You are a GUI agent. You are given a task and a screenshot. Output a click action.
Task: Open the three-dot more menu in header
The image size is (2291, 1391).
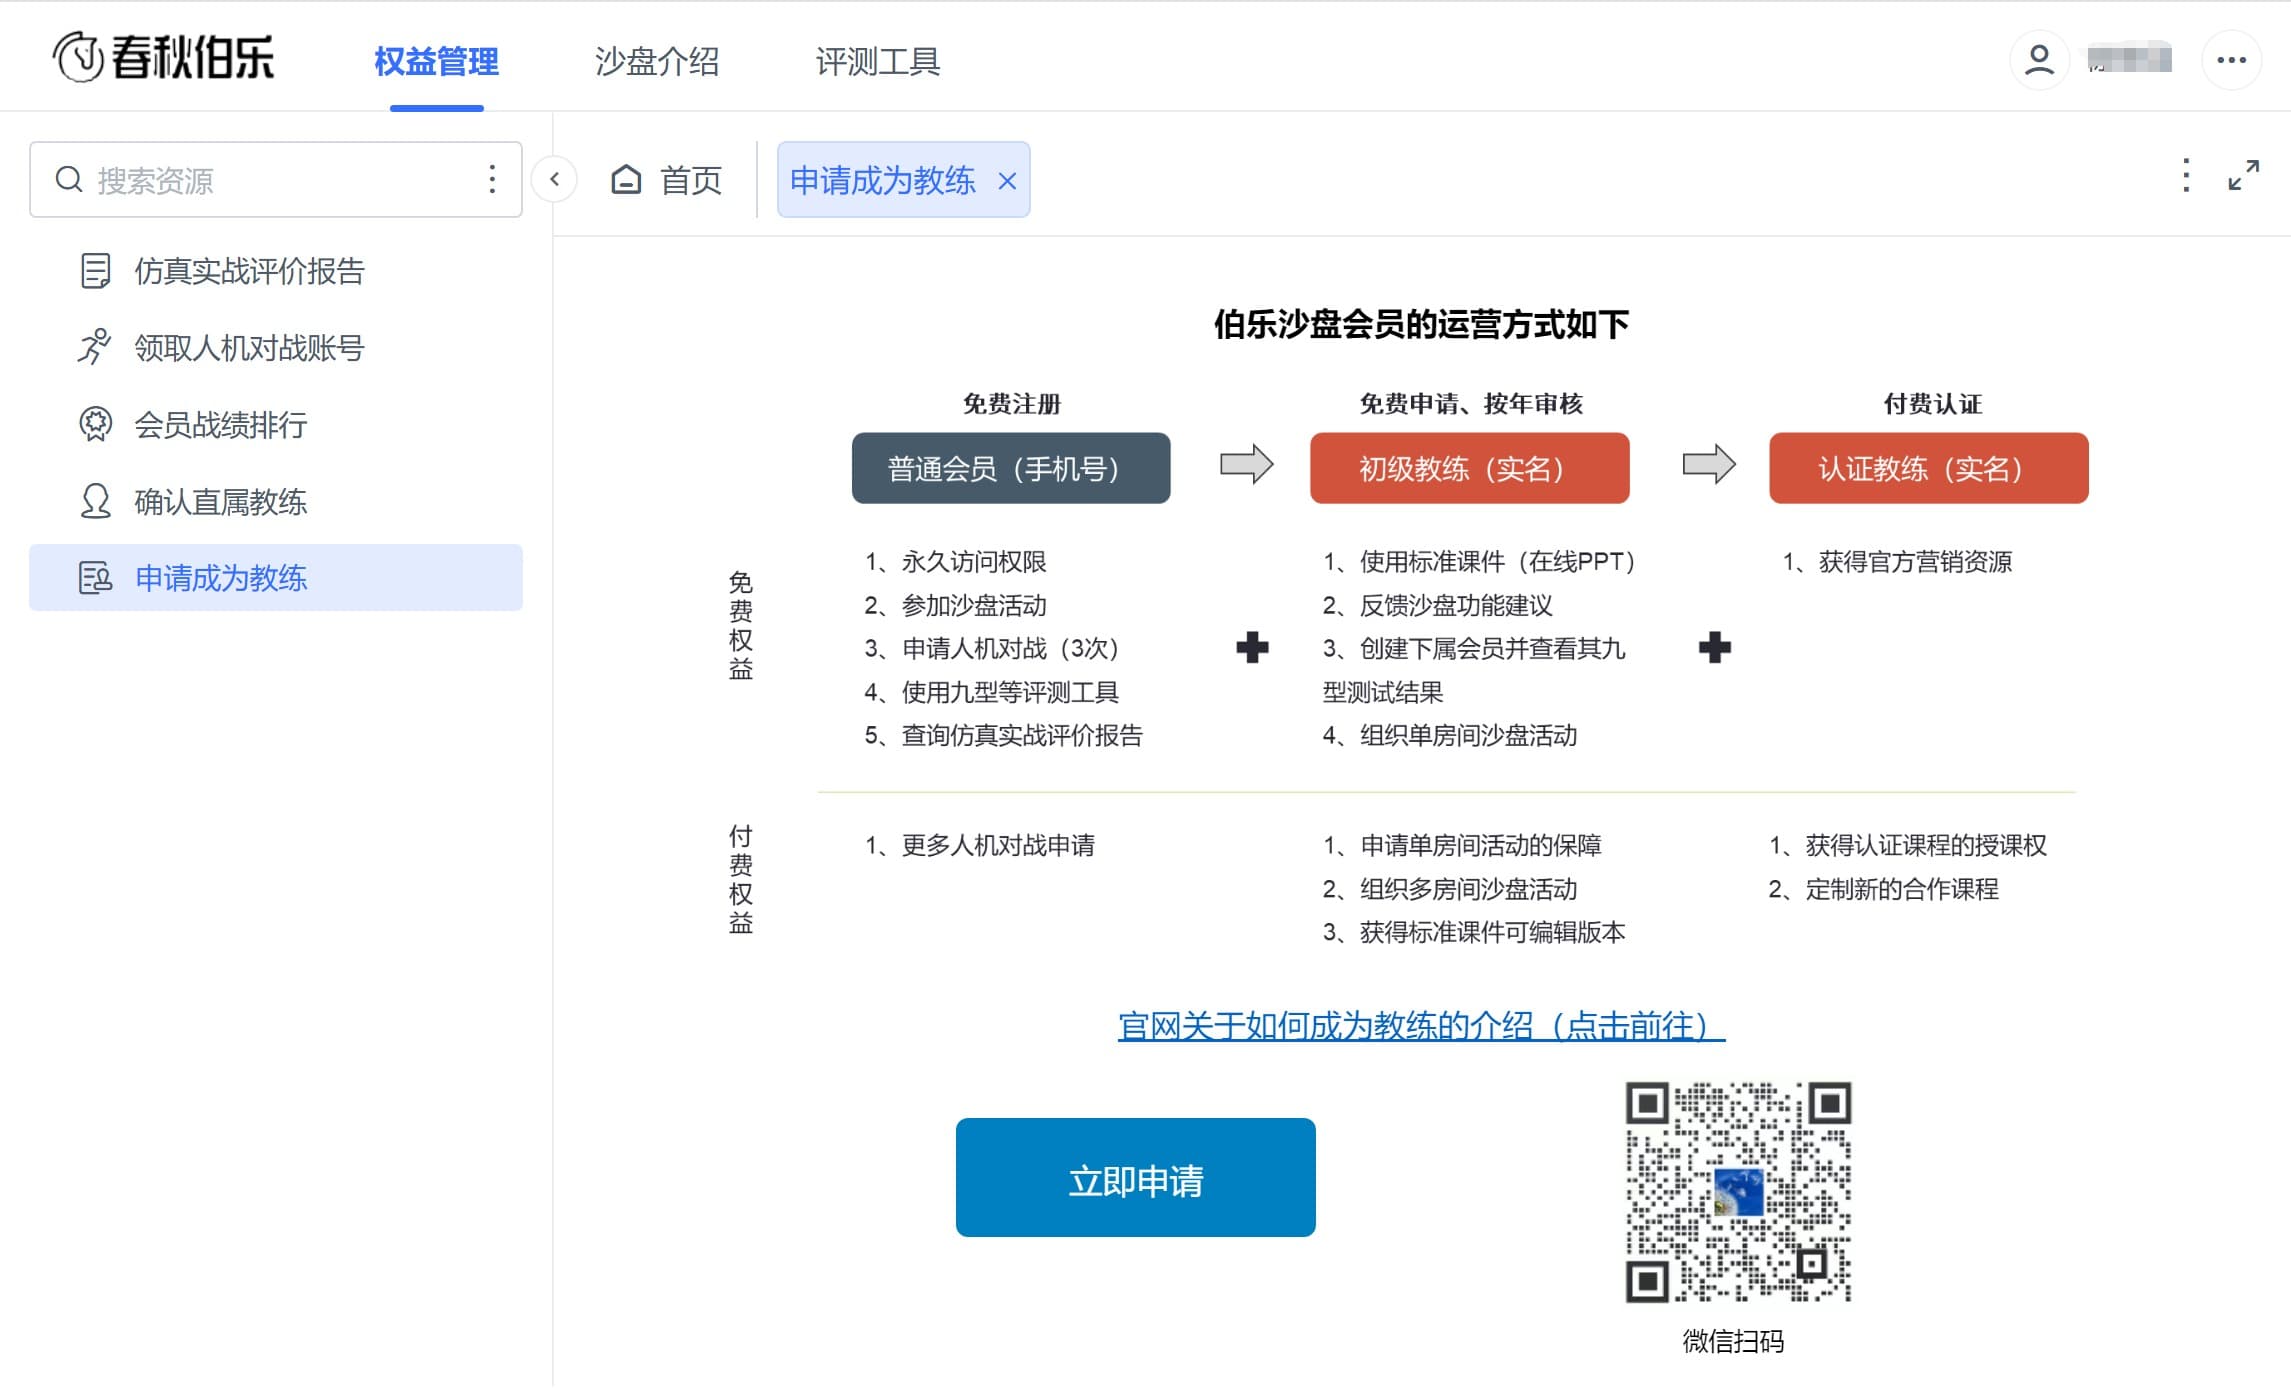(2231, 60)
